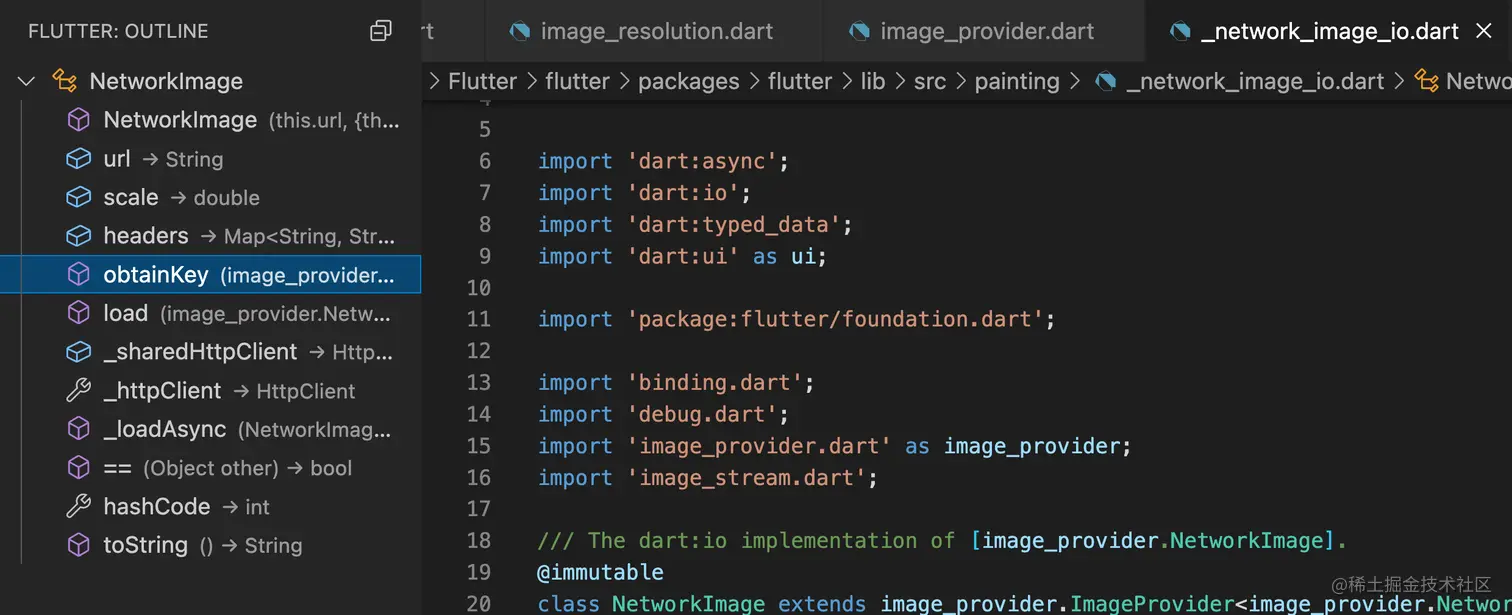
Task: Click the class symbol icon in breadcrumb
Action: 1427,81
